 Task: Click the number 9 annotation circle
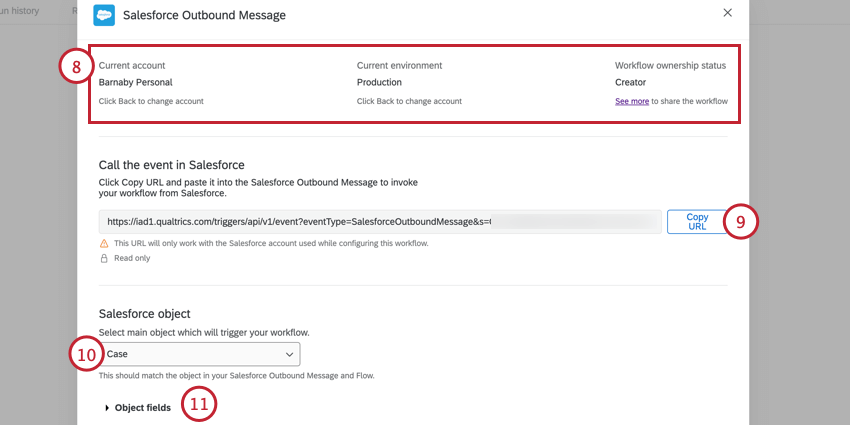tap(741, 221)
